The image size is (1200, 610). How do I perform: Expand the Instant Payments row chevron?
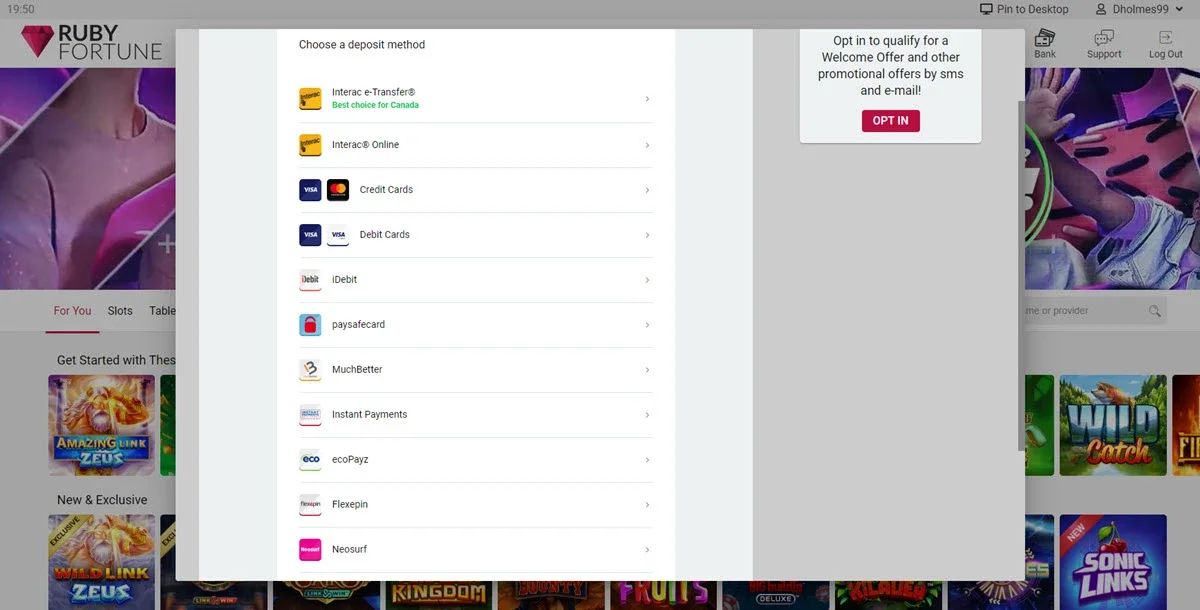647,415
